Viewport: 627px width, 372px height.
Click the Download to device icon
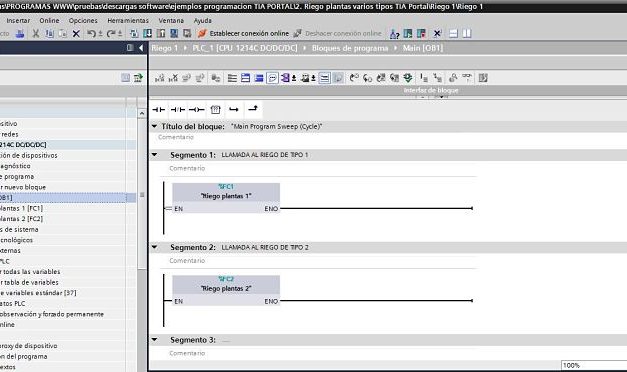click(x=148, y=34)
